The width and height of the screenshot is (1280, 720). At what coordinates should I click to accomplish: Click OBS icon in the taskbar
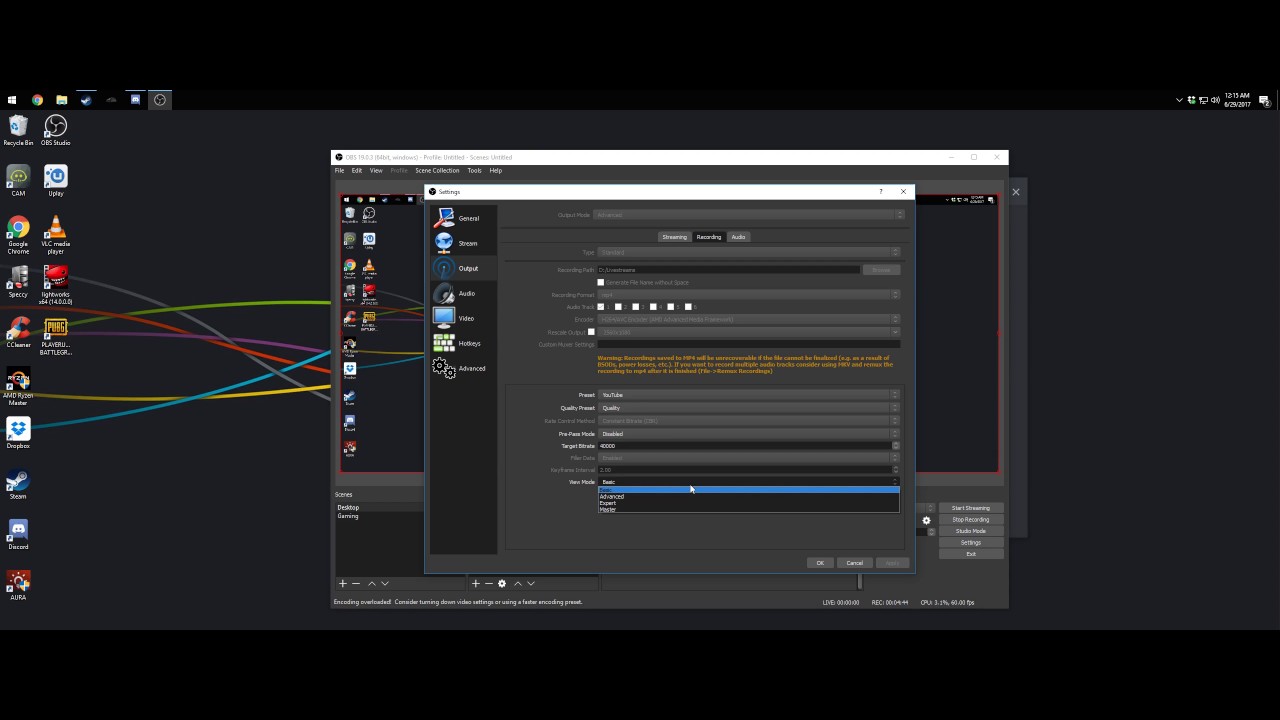(x=160, y=100)
